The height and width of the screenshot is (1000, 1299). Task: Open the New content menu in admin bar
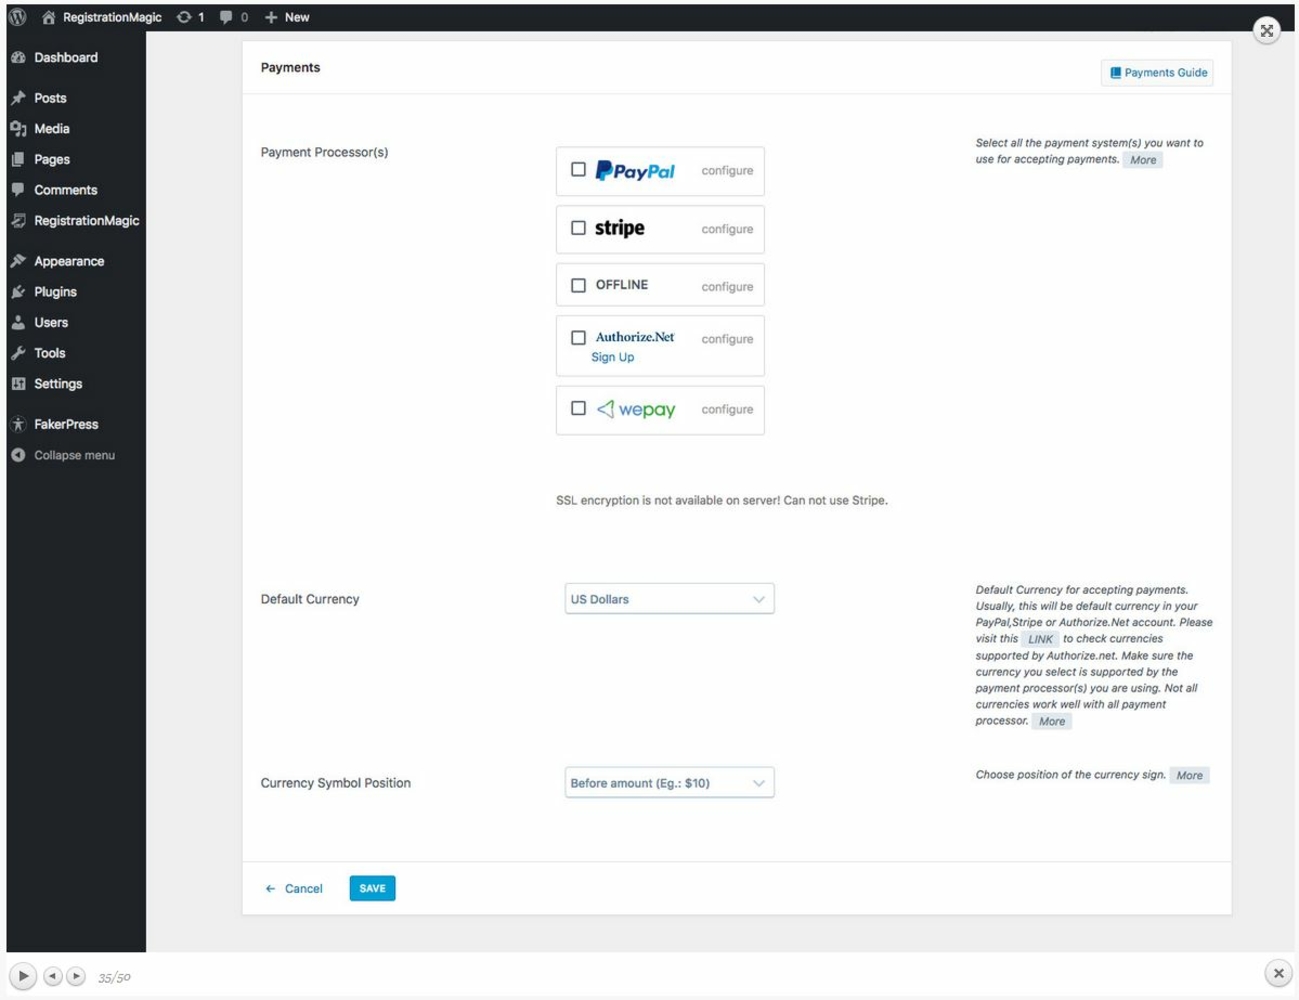pyautogui.click(x=287, y=17)
